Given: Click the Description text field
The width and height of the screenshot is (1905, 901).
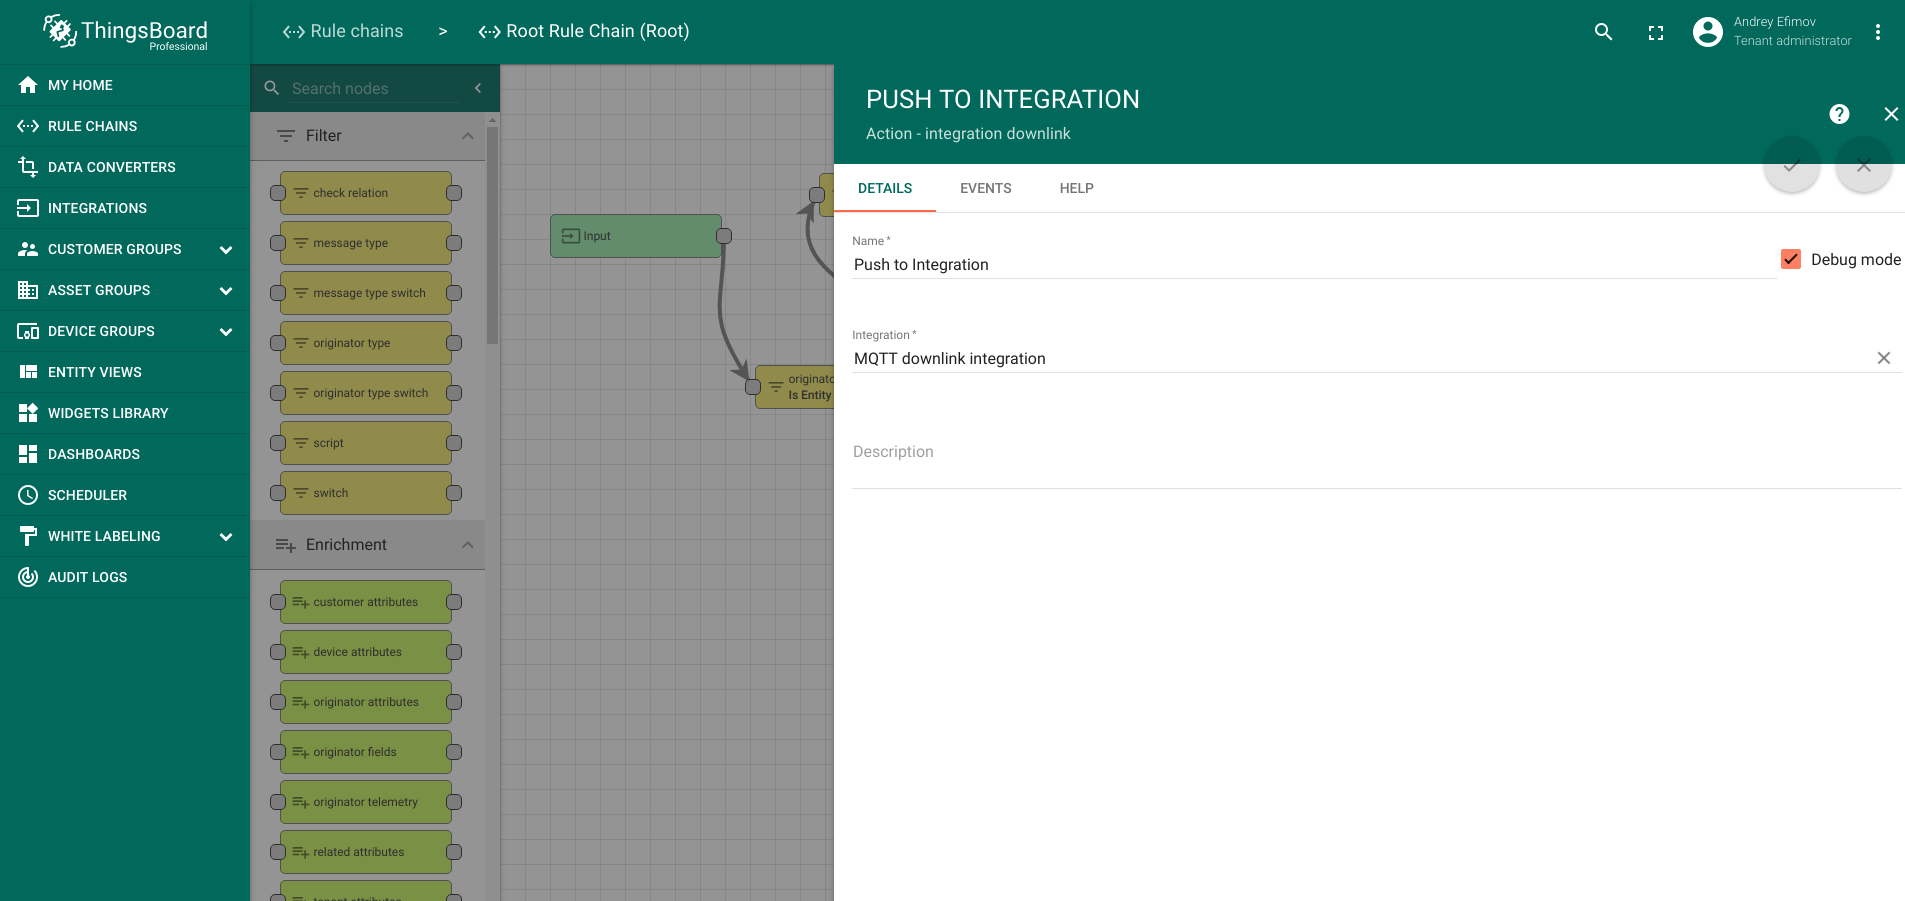Looking at the screenshot, I should click(x=1375, y=453).
